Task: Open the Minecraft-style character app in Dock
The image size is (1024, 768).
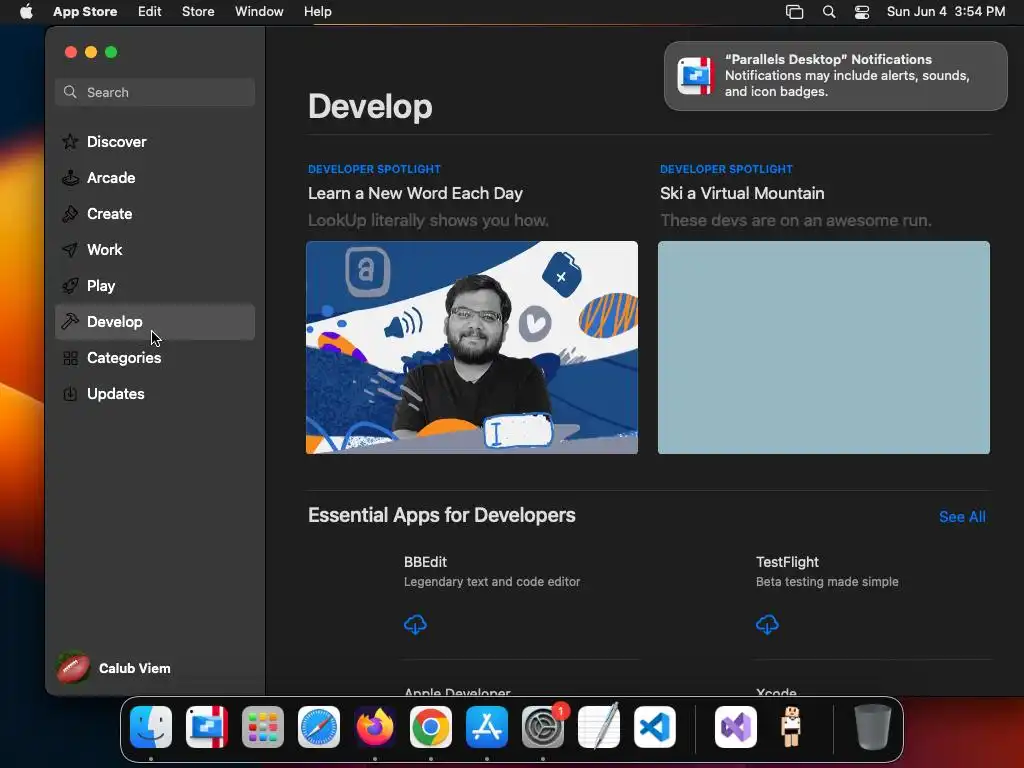Action: click(x=791, y=727)
